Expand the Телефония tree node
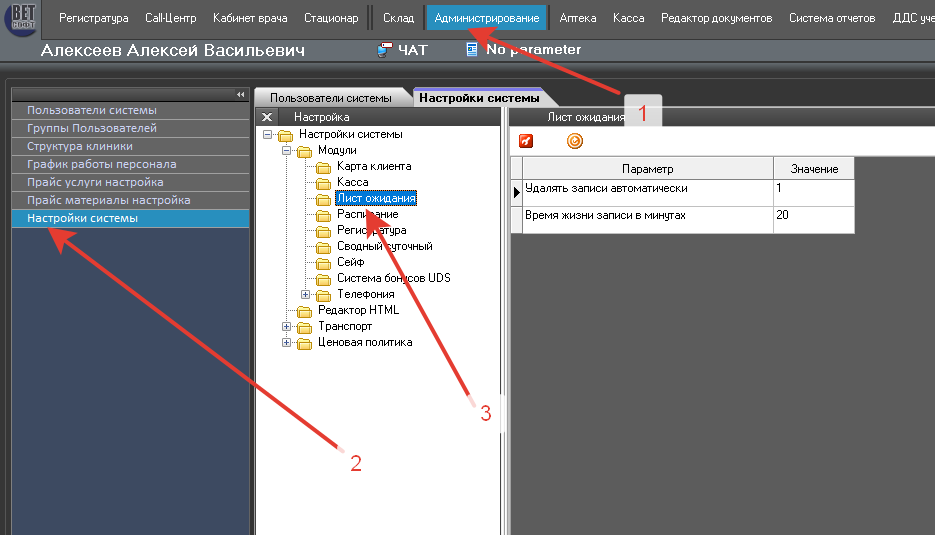Image resolution: width=935 pixels, height=535 pixels. click(306, 294)
